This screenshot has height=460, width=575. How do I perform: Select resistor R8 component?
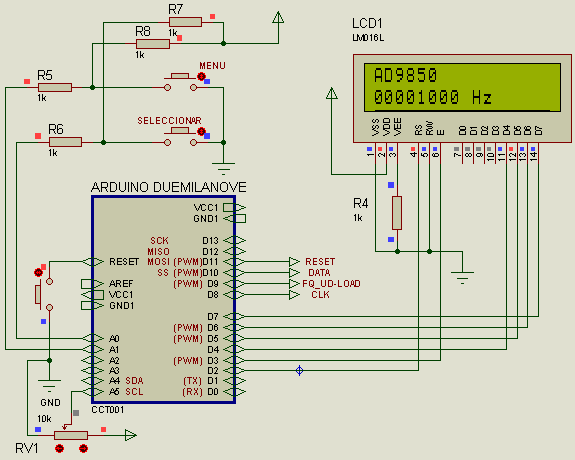coord(153,44)
